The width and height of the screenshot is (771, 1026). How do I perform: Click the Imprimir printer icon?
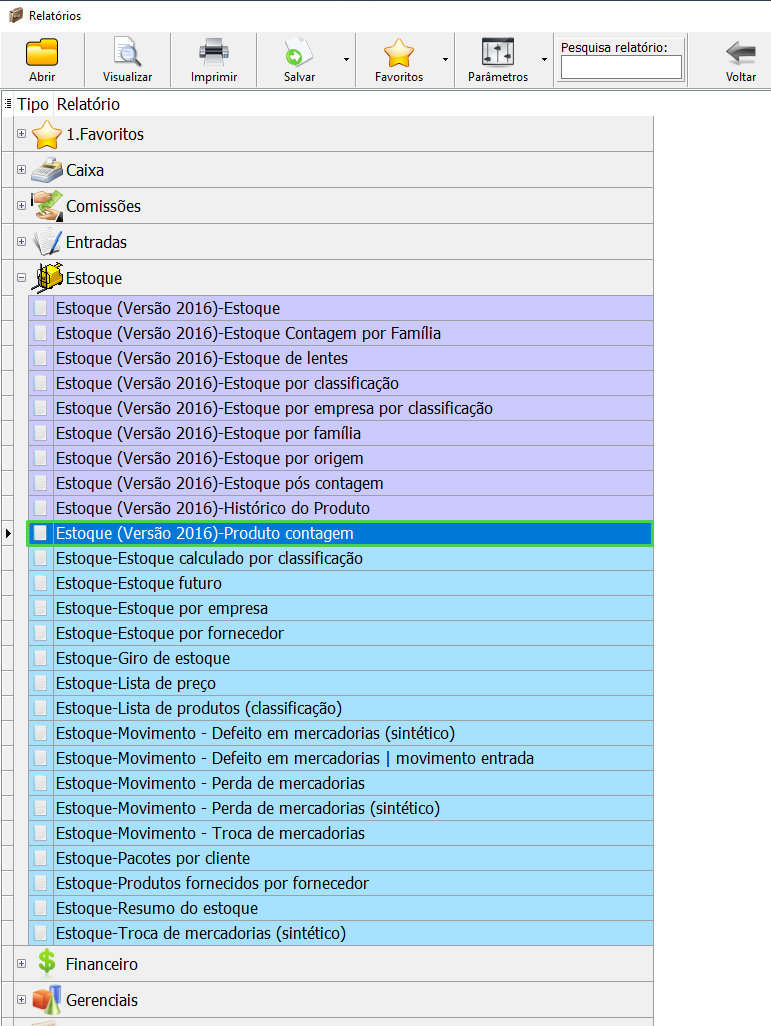pos(213,52)
